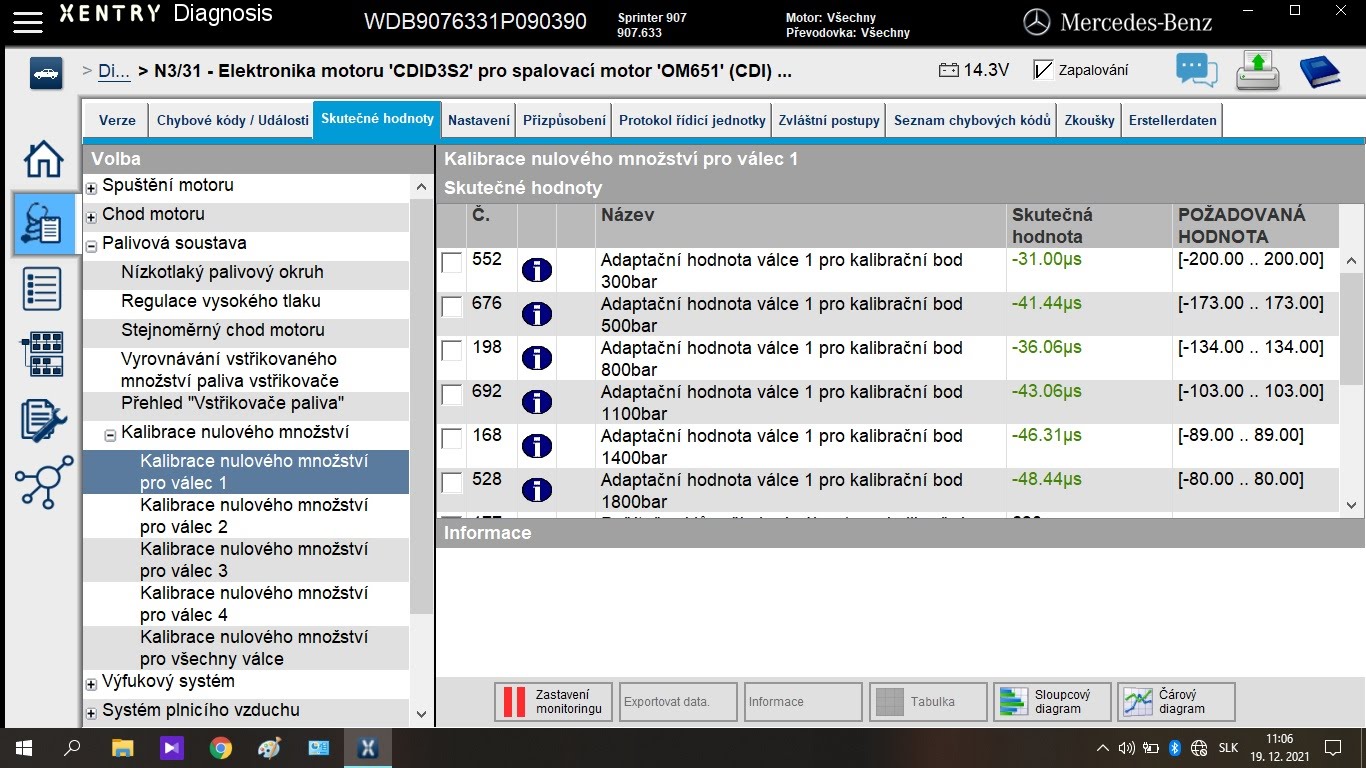Open the diagnosis stethoscope sidebar icon

click(44, 222)
